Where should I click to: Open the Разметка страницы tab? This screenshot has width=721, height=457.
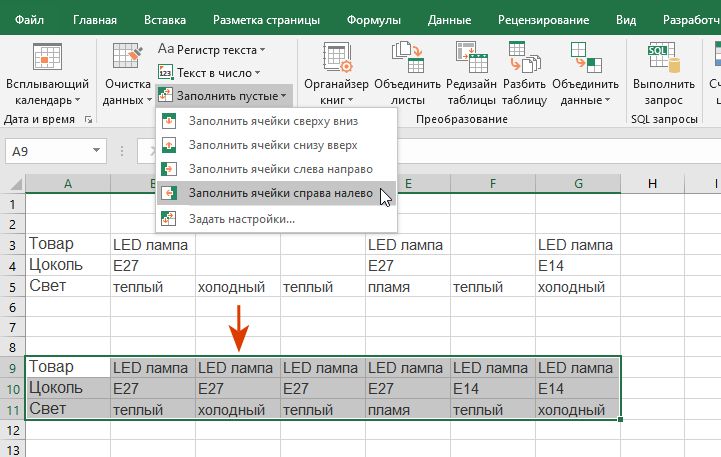(x=266, y=19)
